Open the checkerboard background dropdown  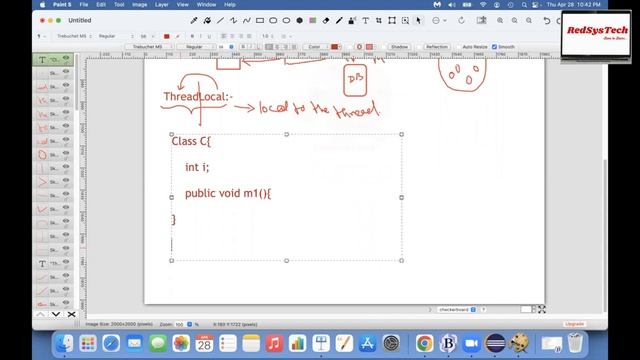coord(456,310)
